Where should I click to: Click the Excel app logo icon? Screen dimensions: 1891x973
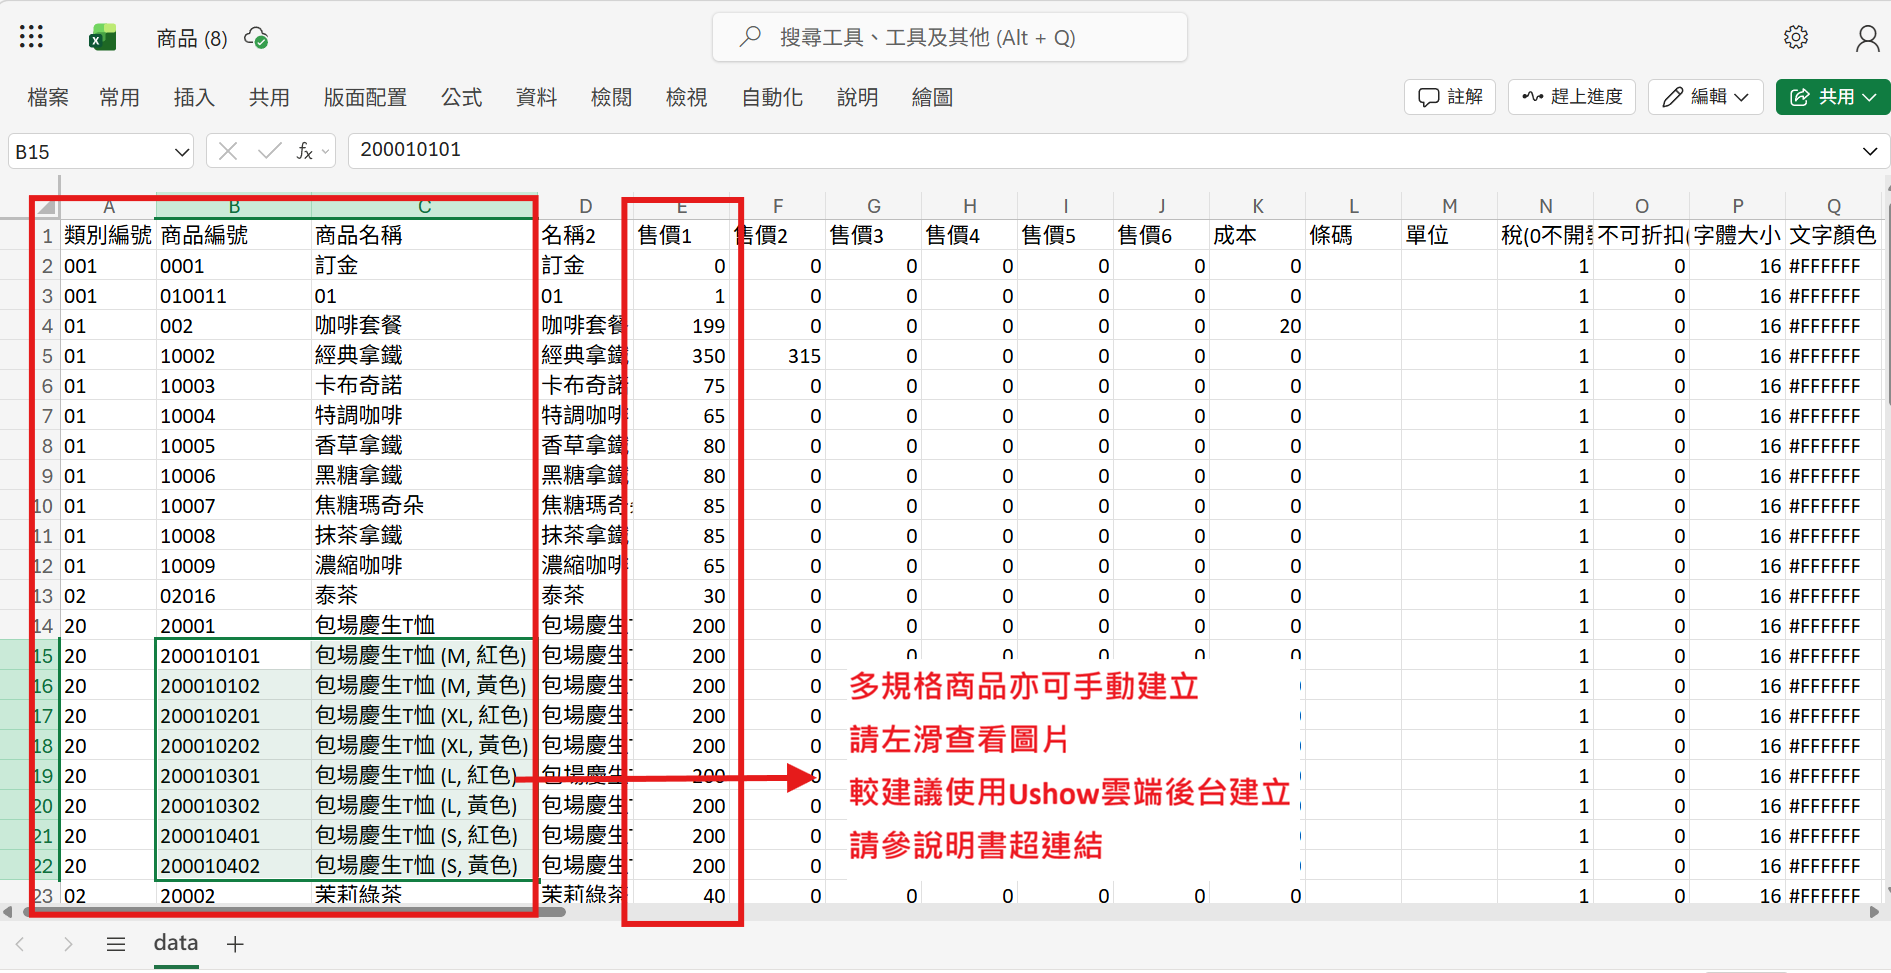pos(102,38)
